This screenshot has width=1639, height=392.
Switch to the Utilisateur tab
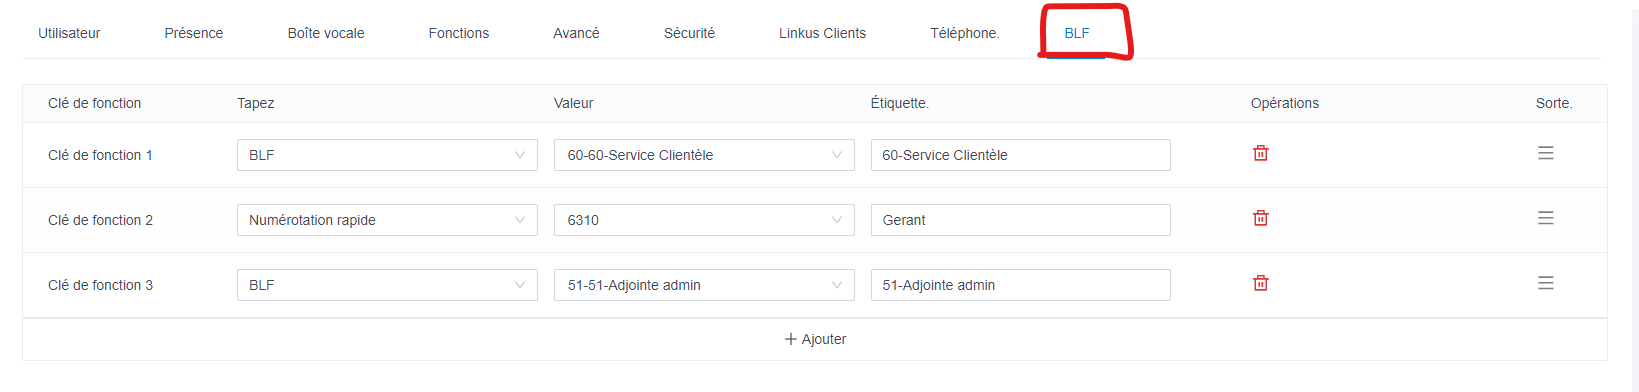coord(69,33)
